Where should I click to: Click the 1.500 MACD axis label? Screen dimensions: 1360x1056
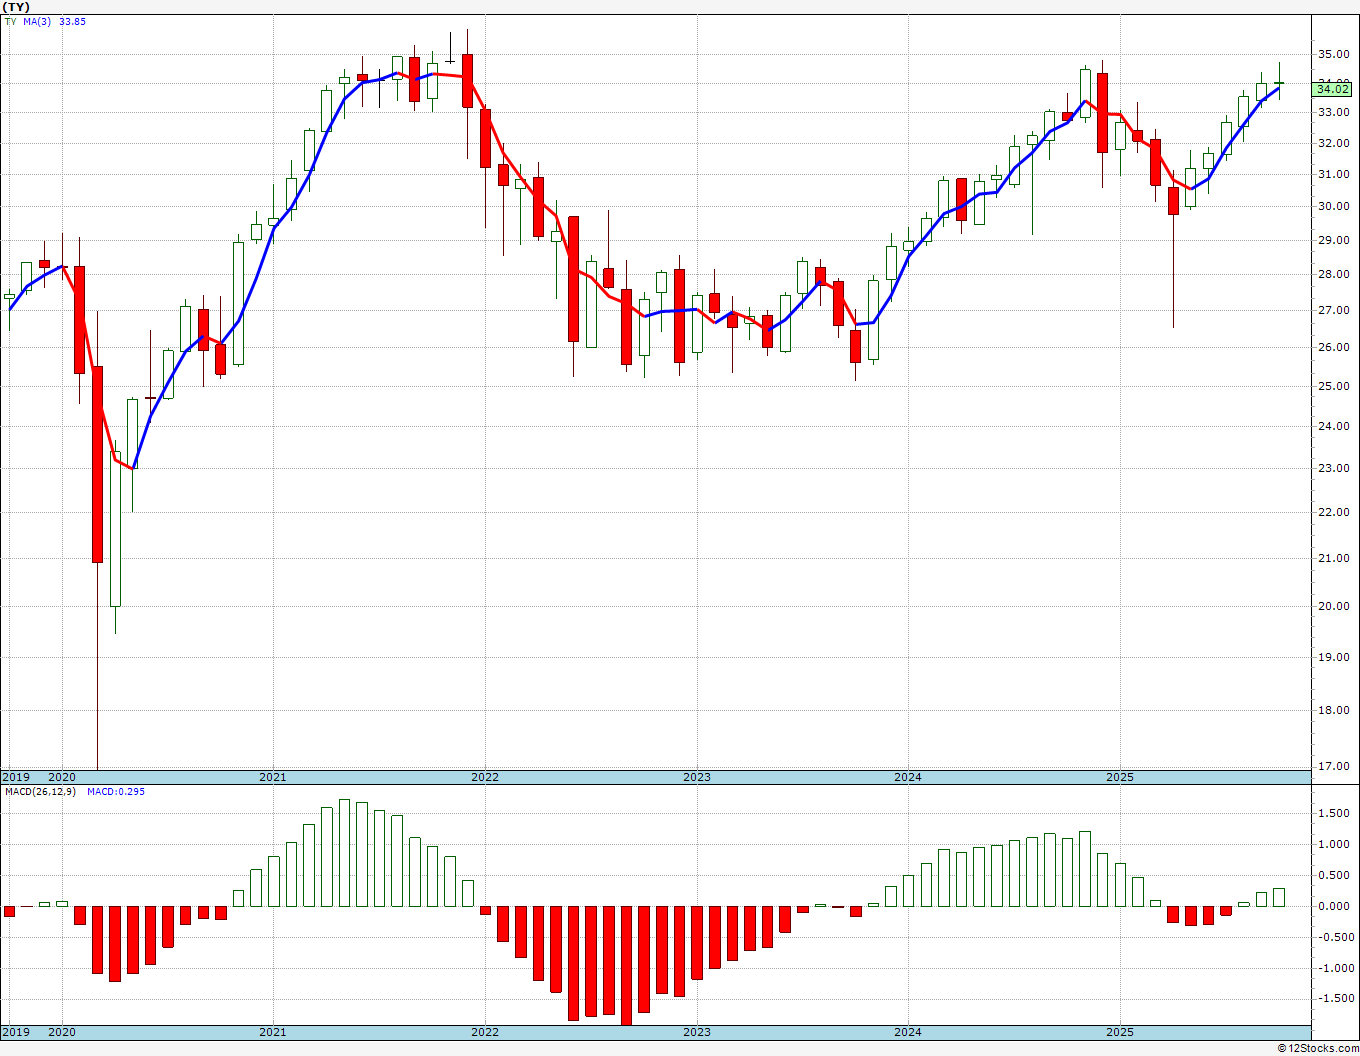pyautogui.click(x=1334, y=814)
